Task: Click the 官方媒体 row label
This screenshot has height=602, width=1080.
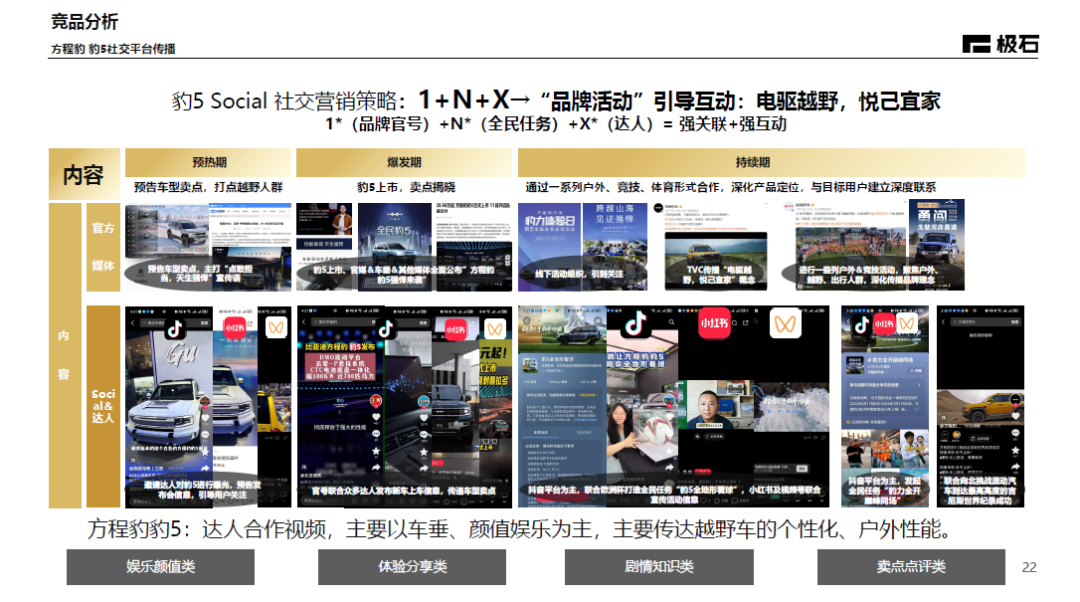Action: [103, 247]
